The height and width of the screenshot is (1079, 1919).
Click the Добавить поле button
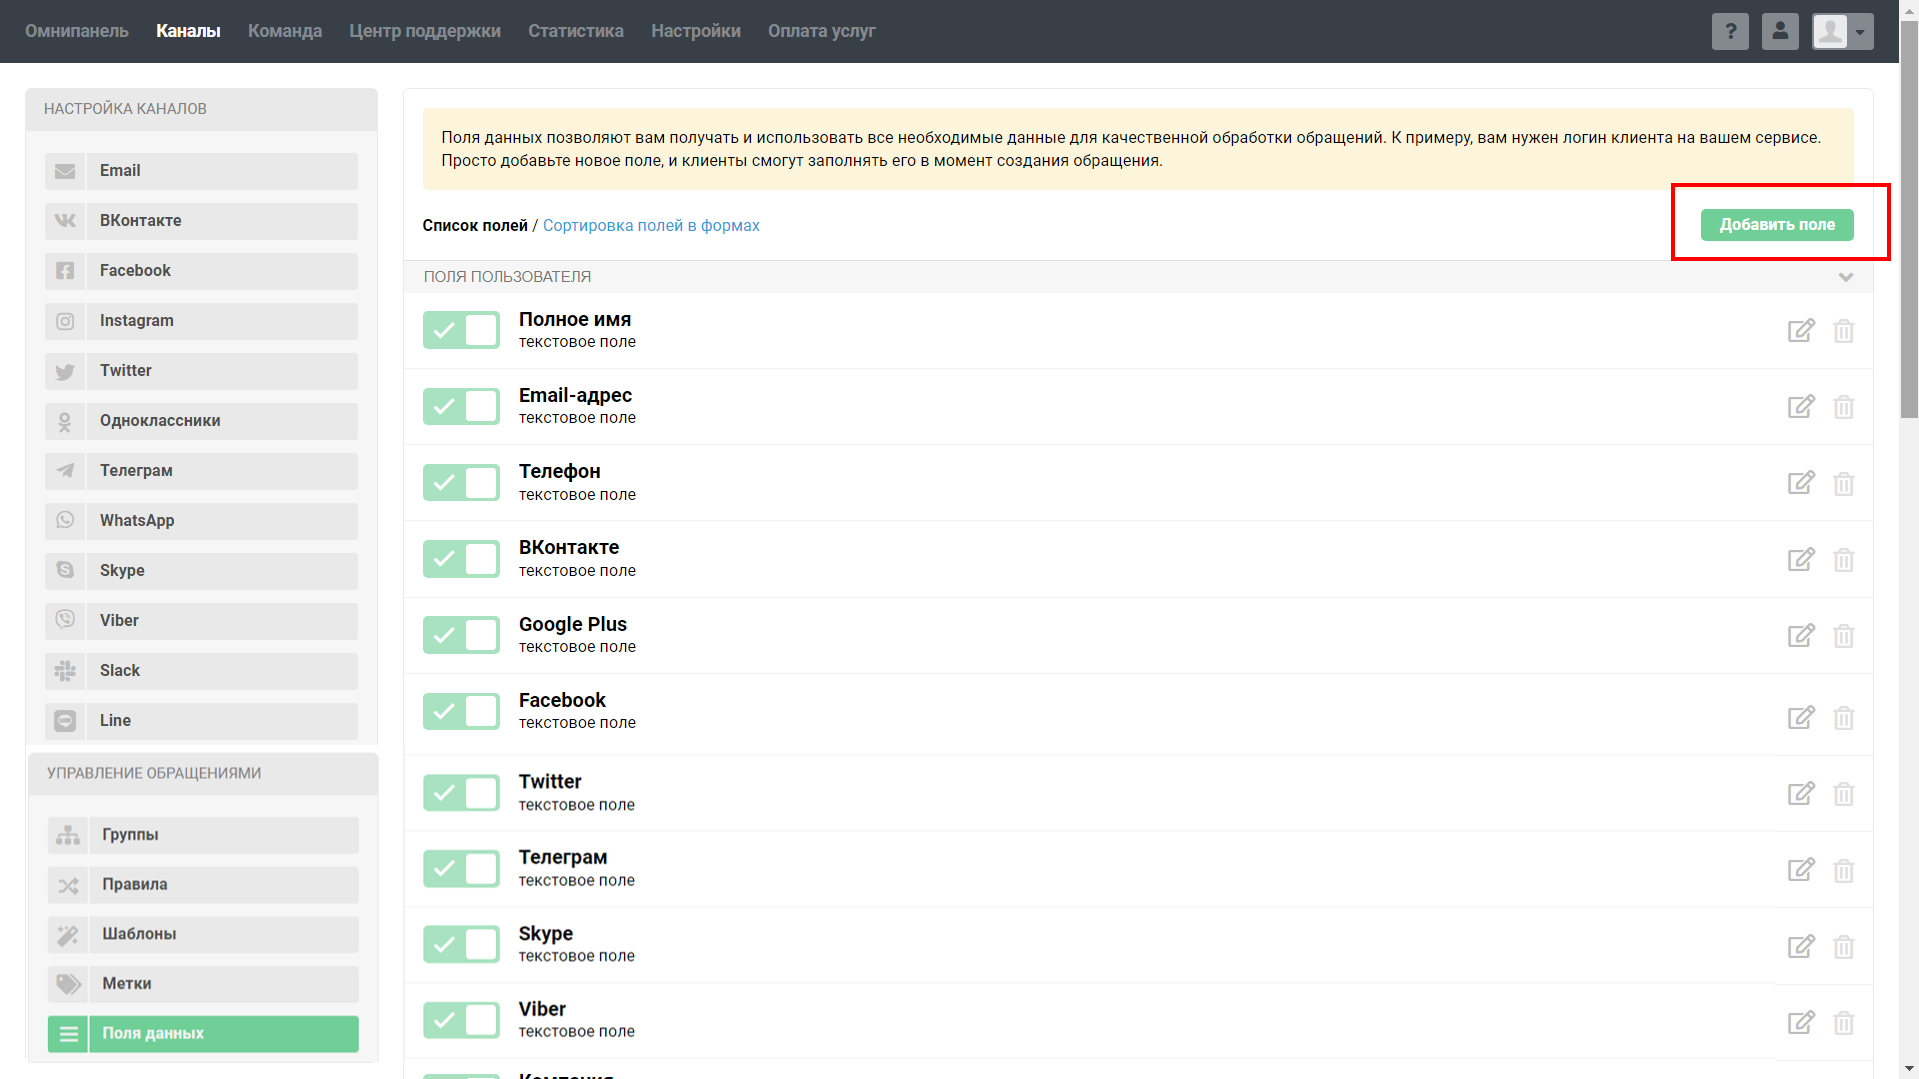(1776, 225)
